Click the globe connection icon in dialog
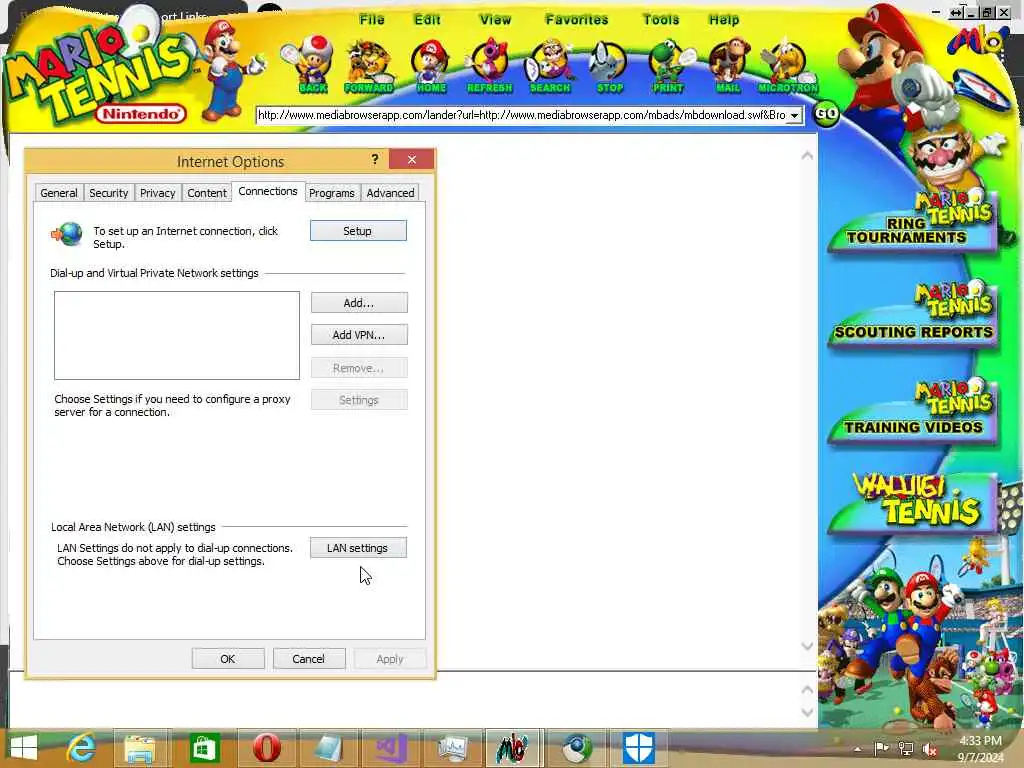The height and width of the screenshot is (768, 1024). [67, 234]
